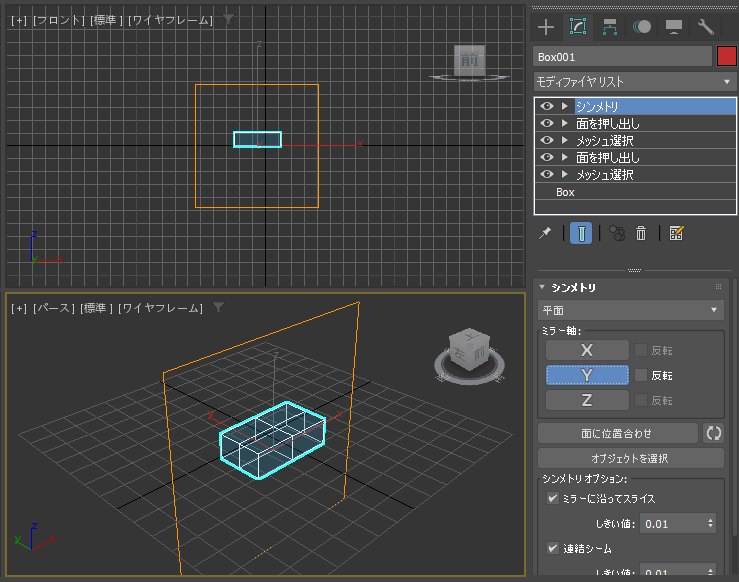
Task: Open the Utilities wrench panel tab
Action: click(706, 27)
